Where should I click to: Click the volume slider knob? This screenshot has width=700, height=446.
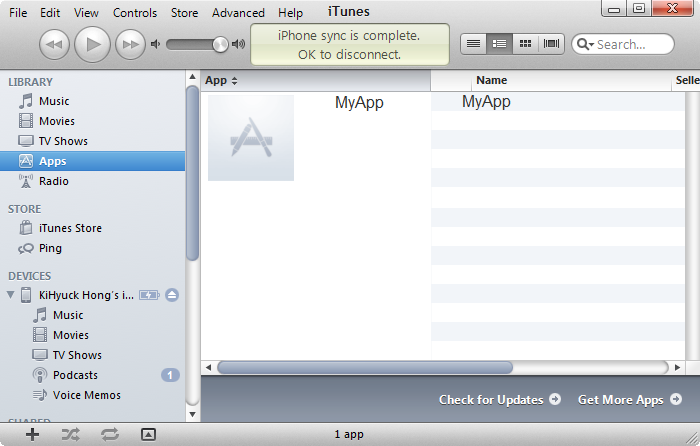tap(220, 44)
